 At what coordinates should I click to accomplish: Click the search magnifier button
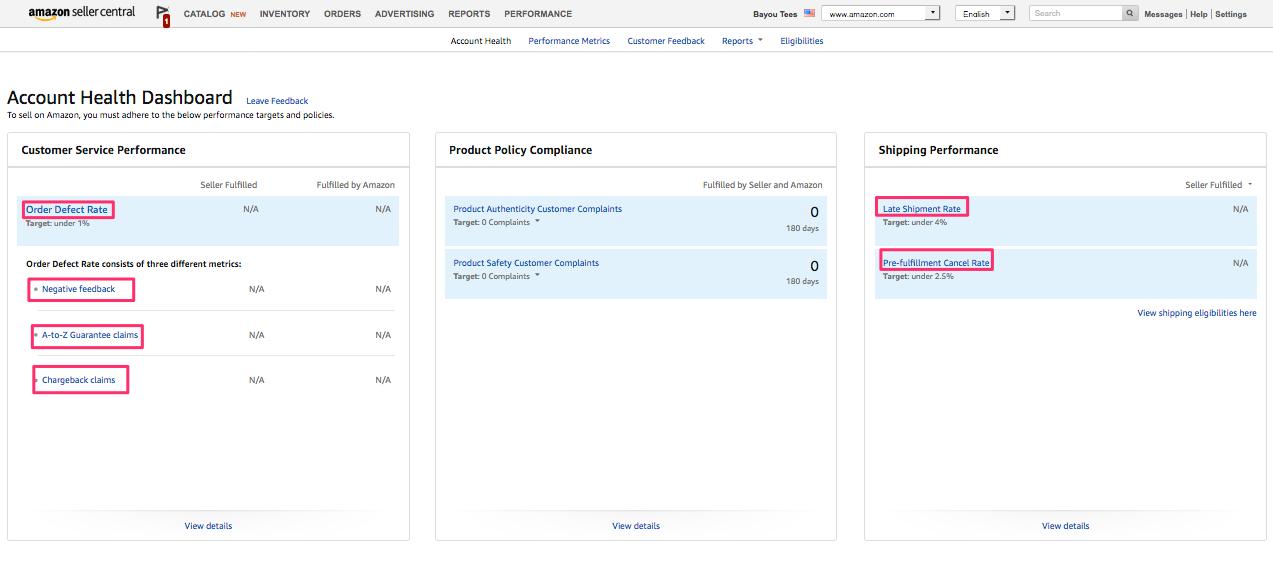[x=1130, y=14]
